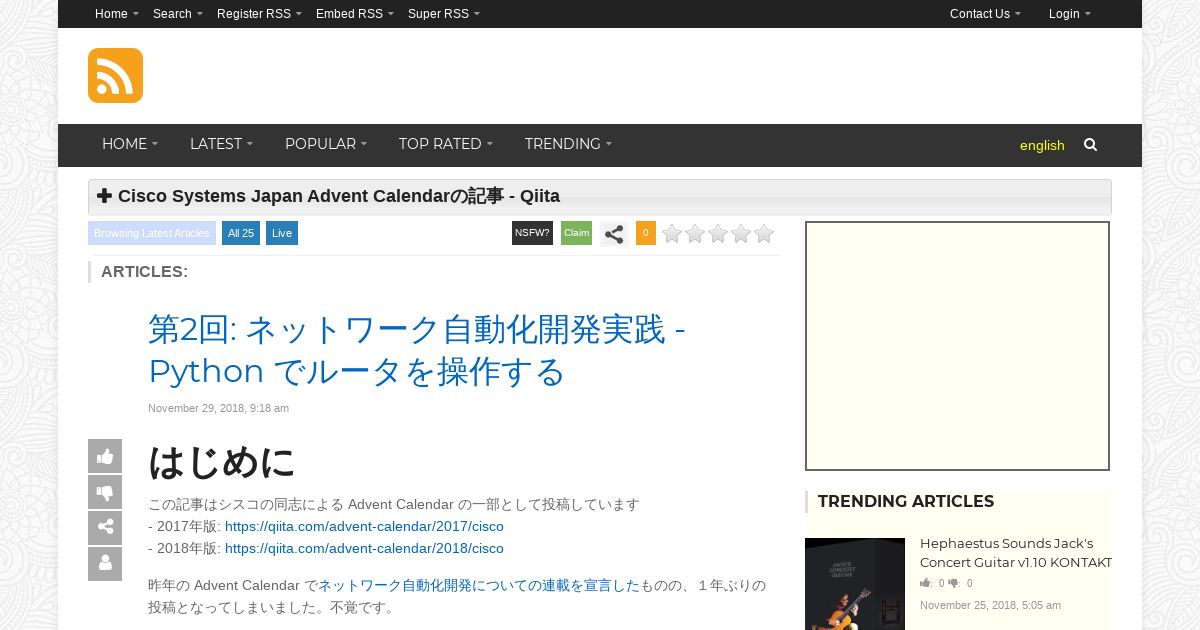
Task: Click the Live button
Action: (282, 233)
